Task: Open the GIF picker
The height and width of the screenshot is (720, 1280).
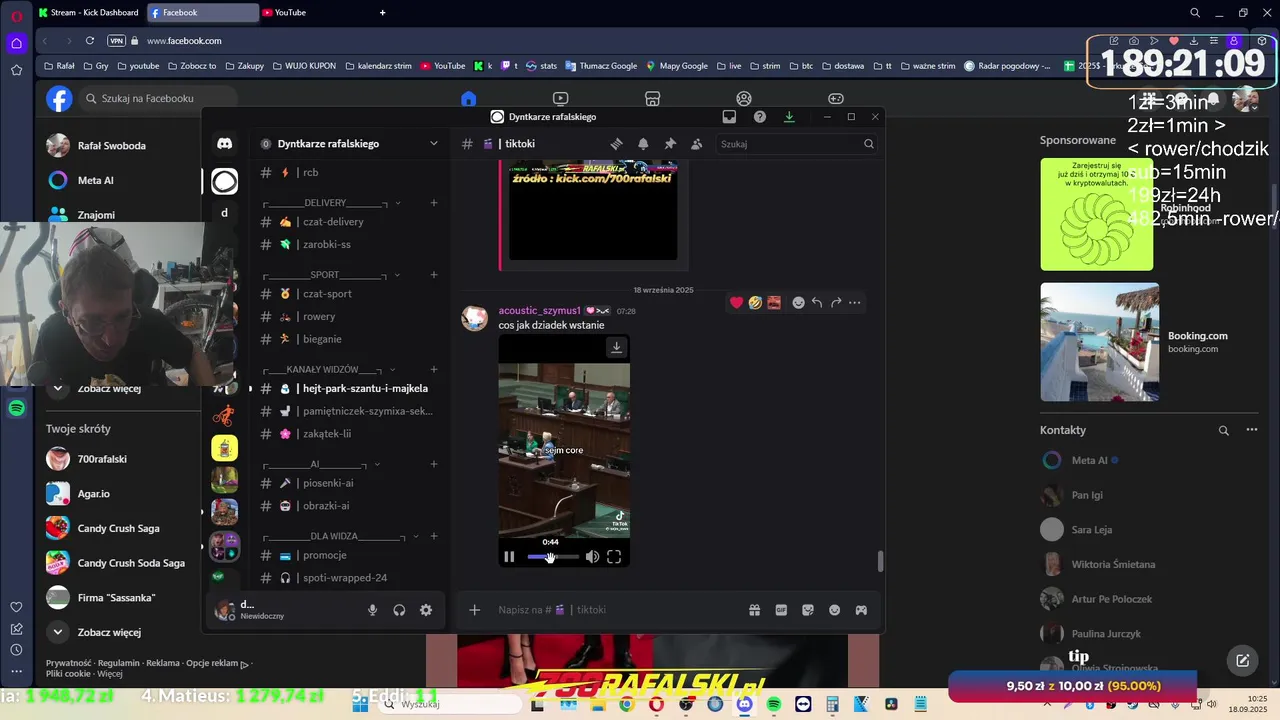Action: click(781, 610)
